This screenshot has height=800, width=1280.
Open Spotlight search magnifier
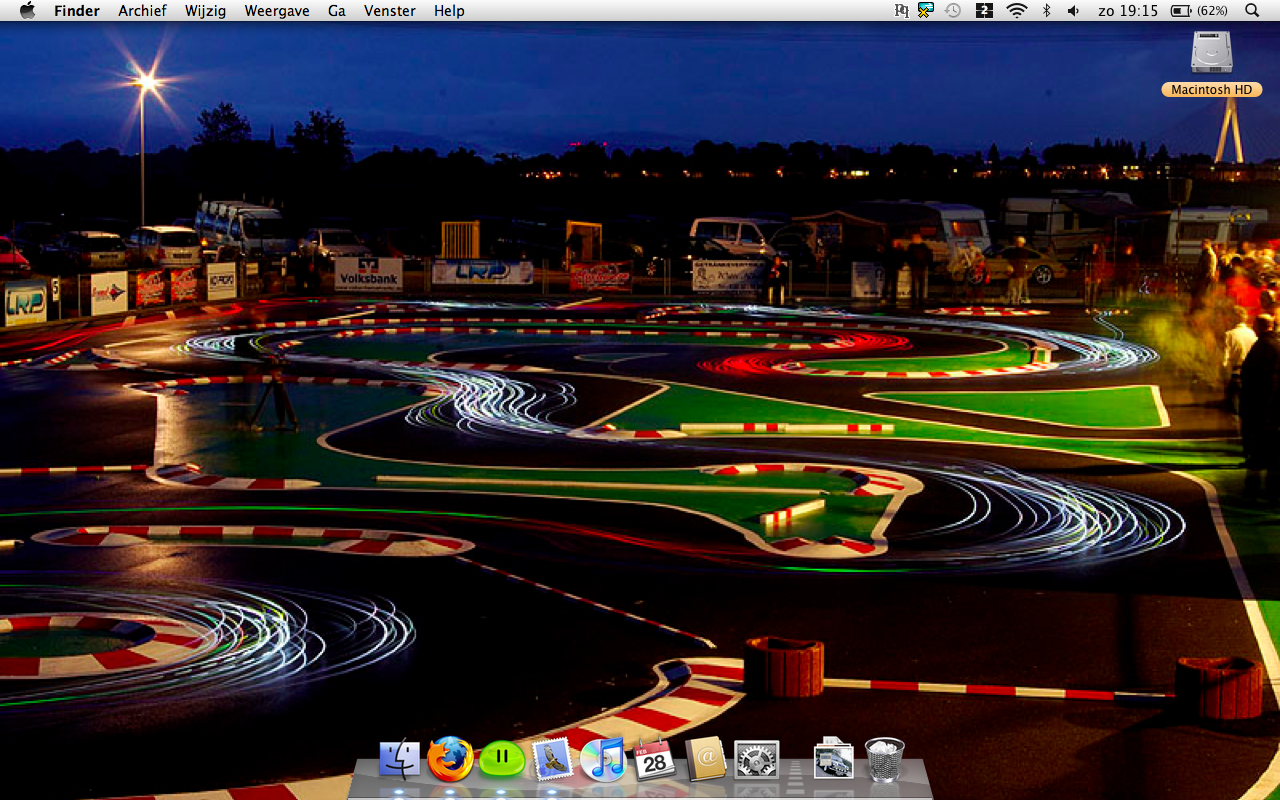coord(1252,11)
